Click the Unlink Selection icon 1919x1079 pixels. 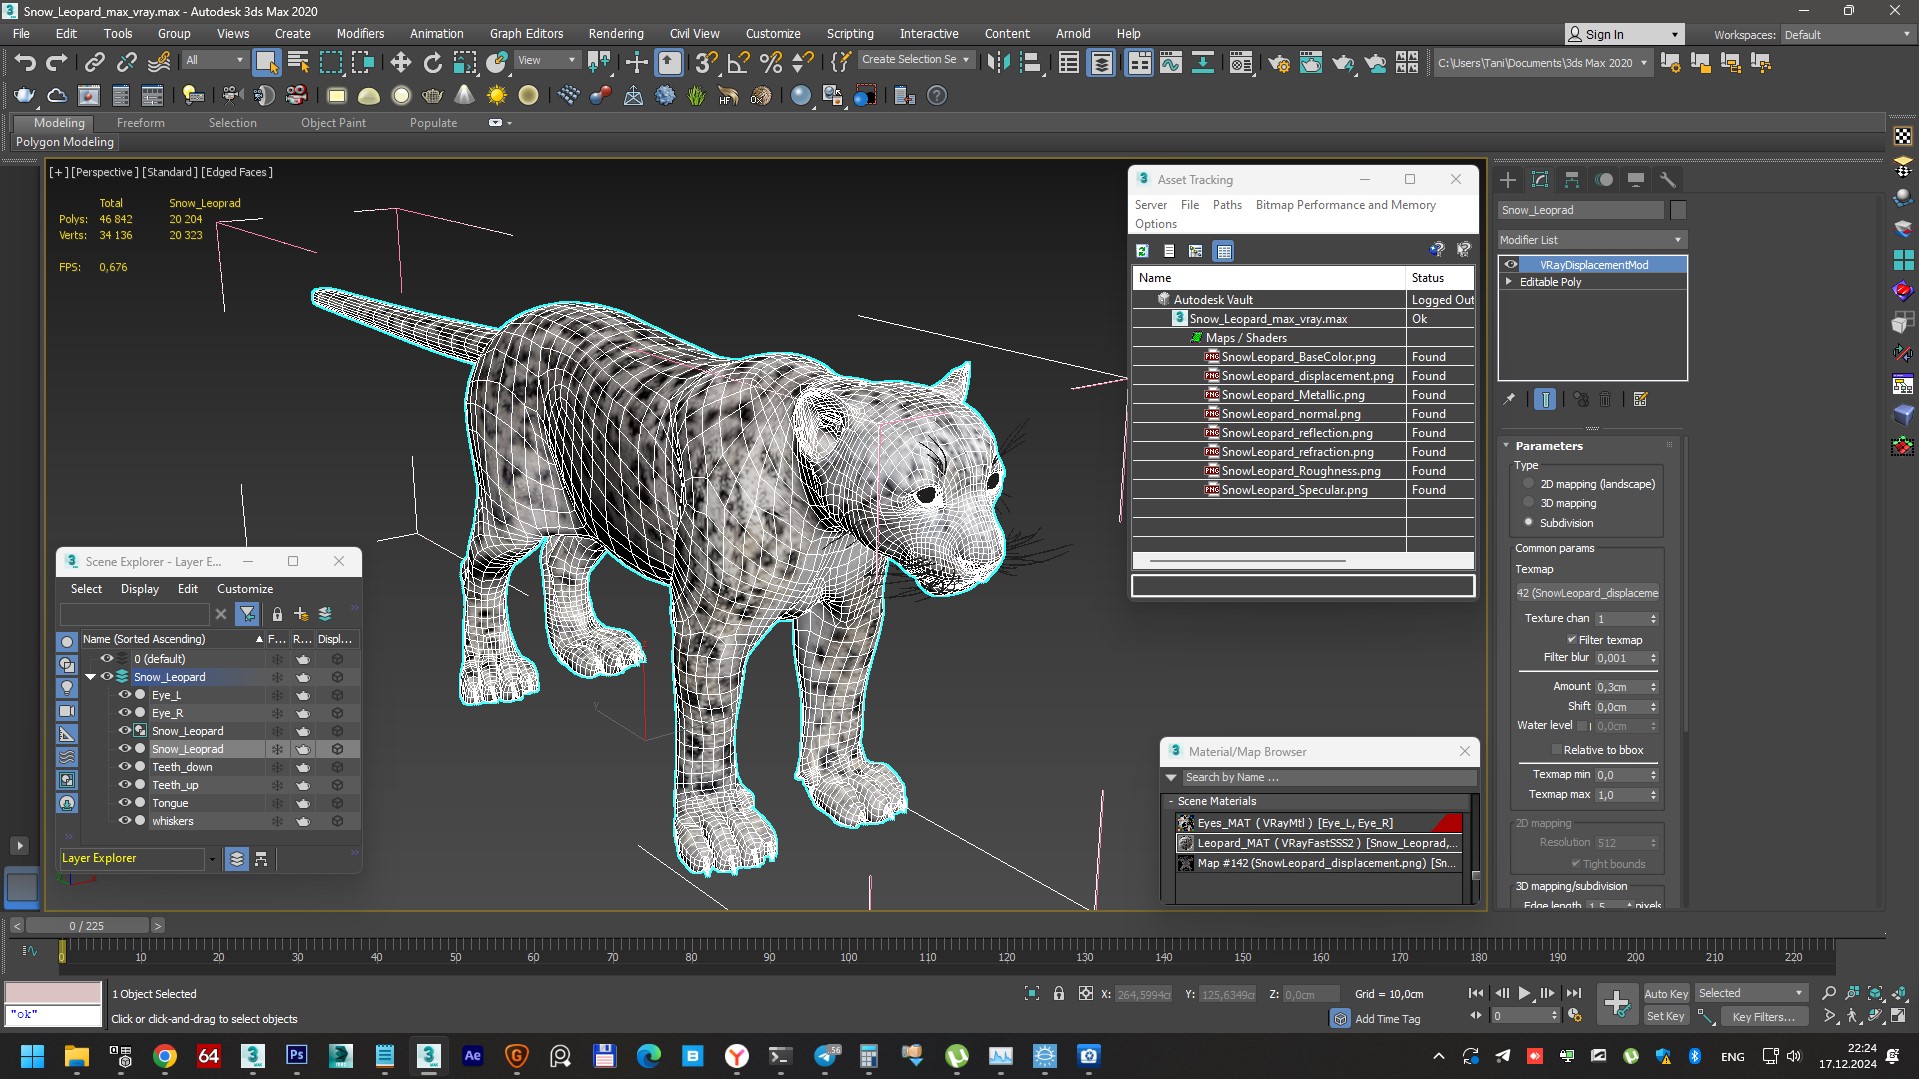(x=126, y=63)
